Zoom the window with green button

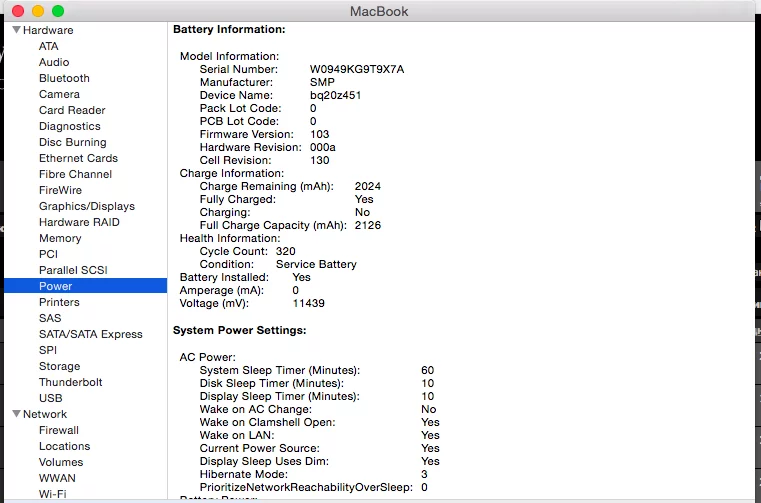pyautogui.click(x=58, y=11)
